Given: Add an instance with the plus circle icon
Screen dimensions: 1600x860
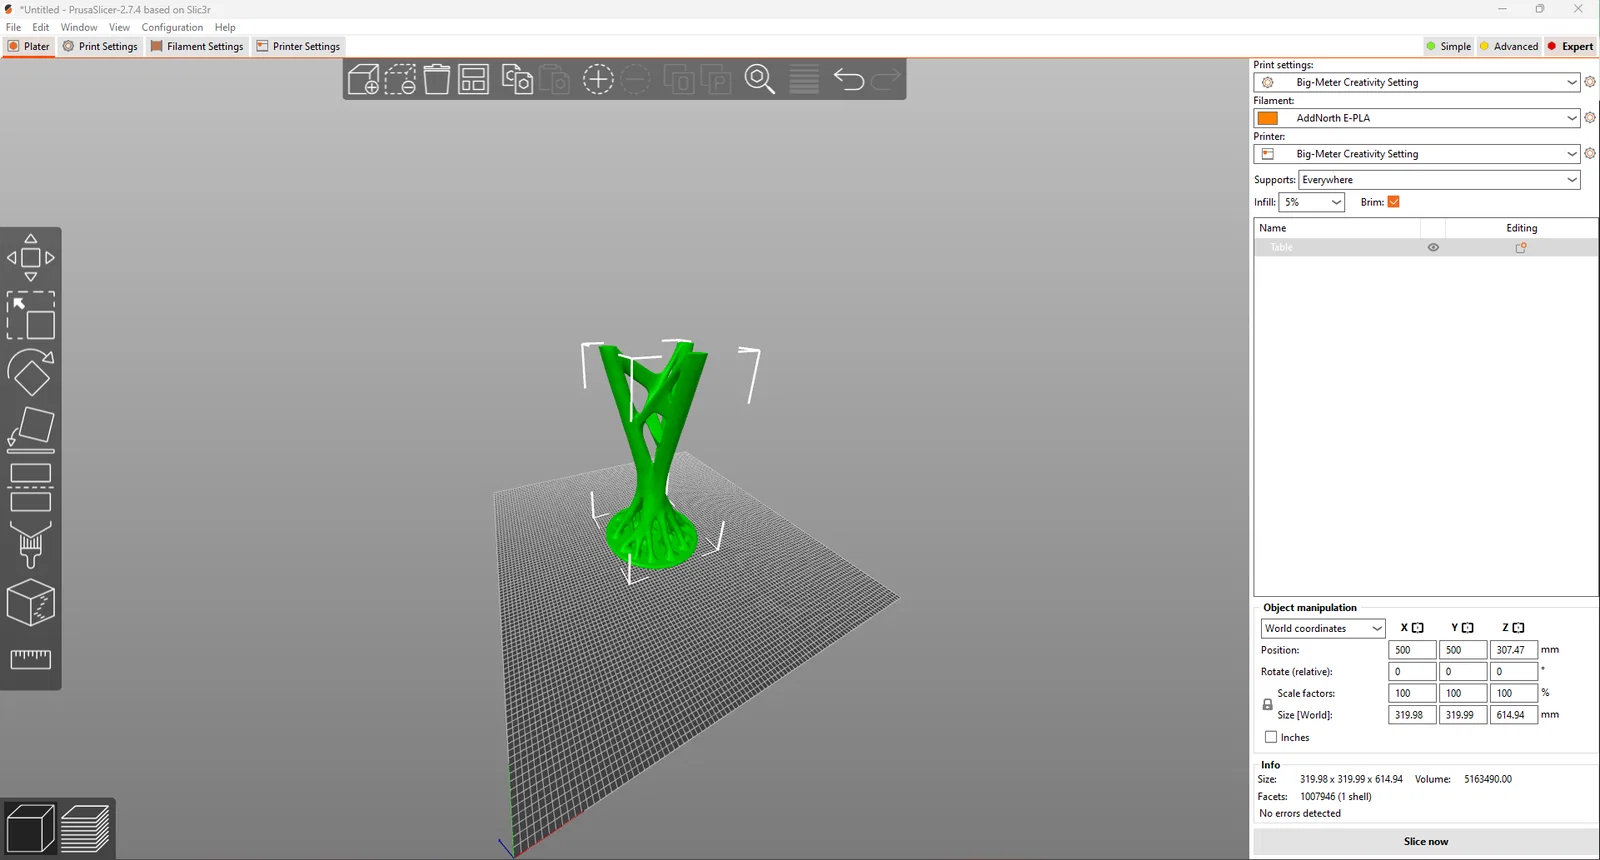Looking at the screenshot, I should (598, 79).
